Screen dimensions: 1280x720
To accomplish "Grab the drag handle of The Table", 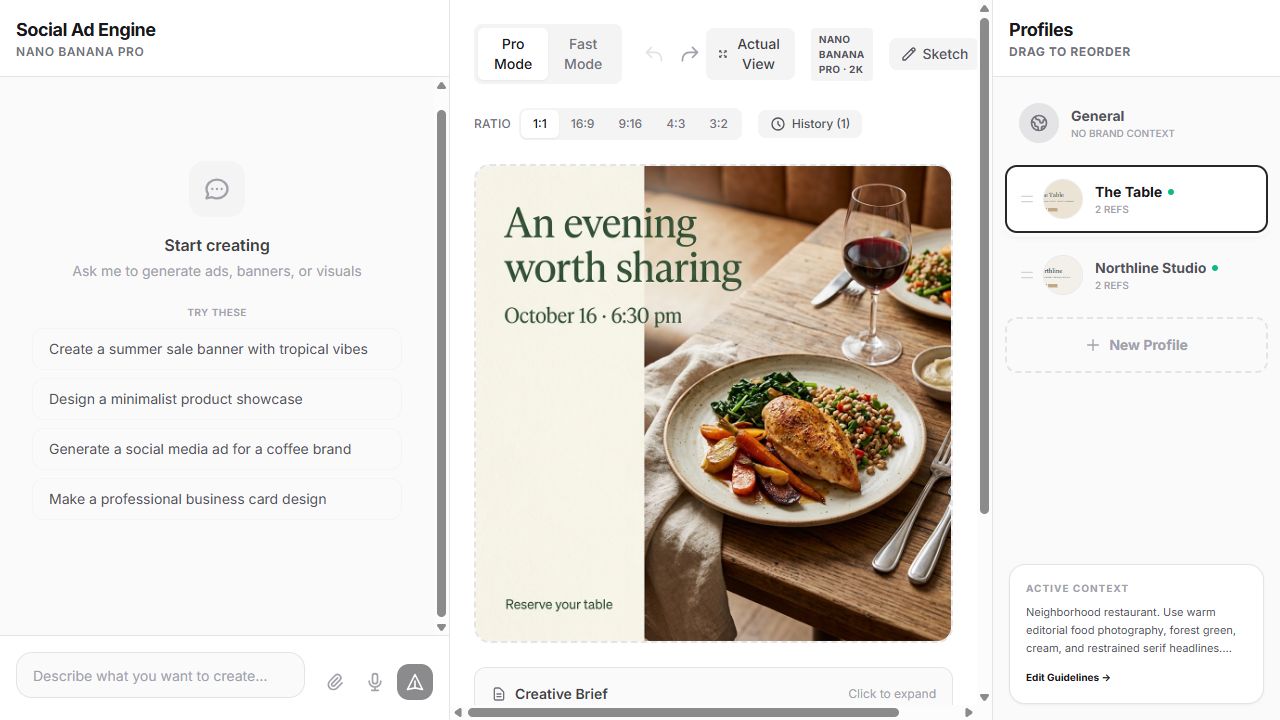I will 1026,199.
